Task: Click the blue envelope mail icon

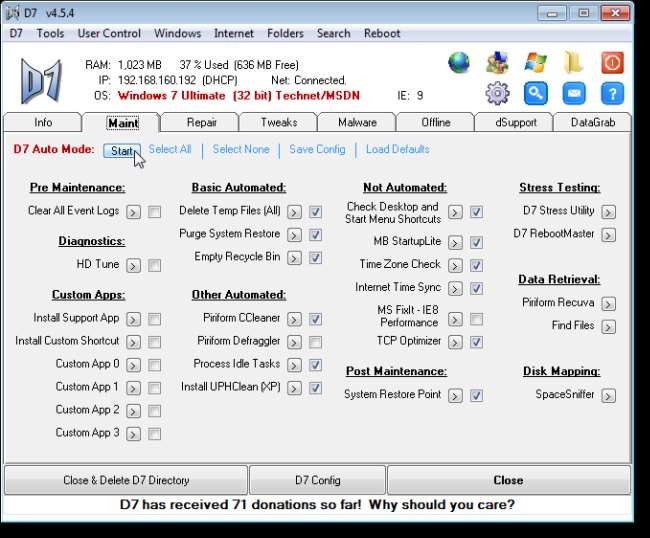Action: [573, 94]
